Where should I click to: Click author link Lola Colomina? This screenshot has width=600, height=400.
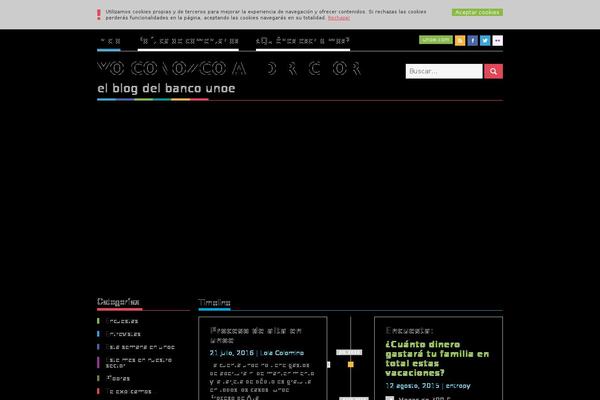282,353
